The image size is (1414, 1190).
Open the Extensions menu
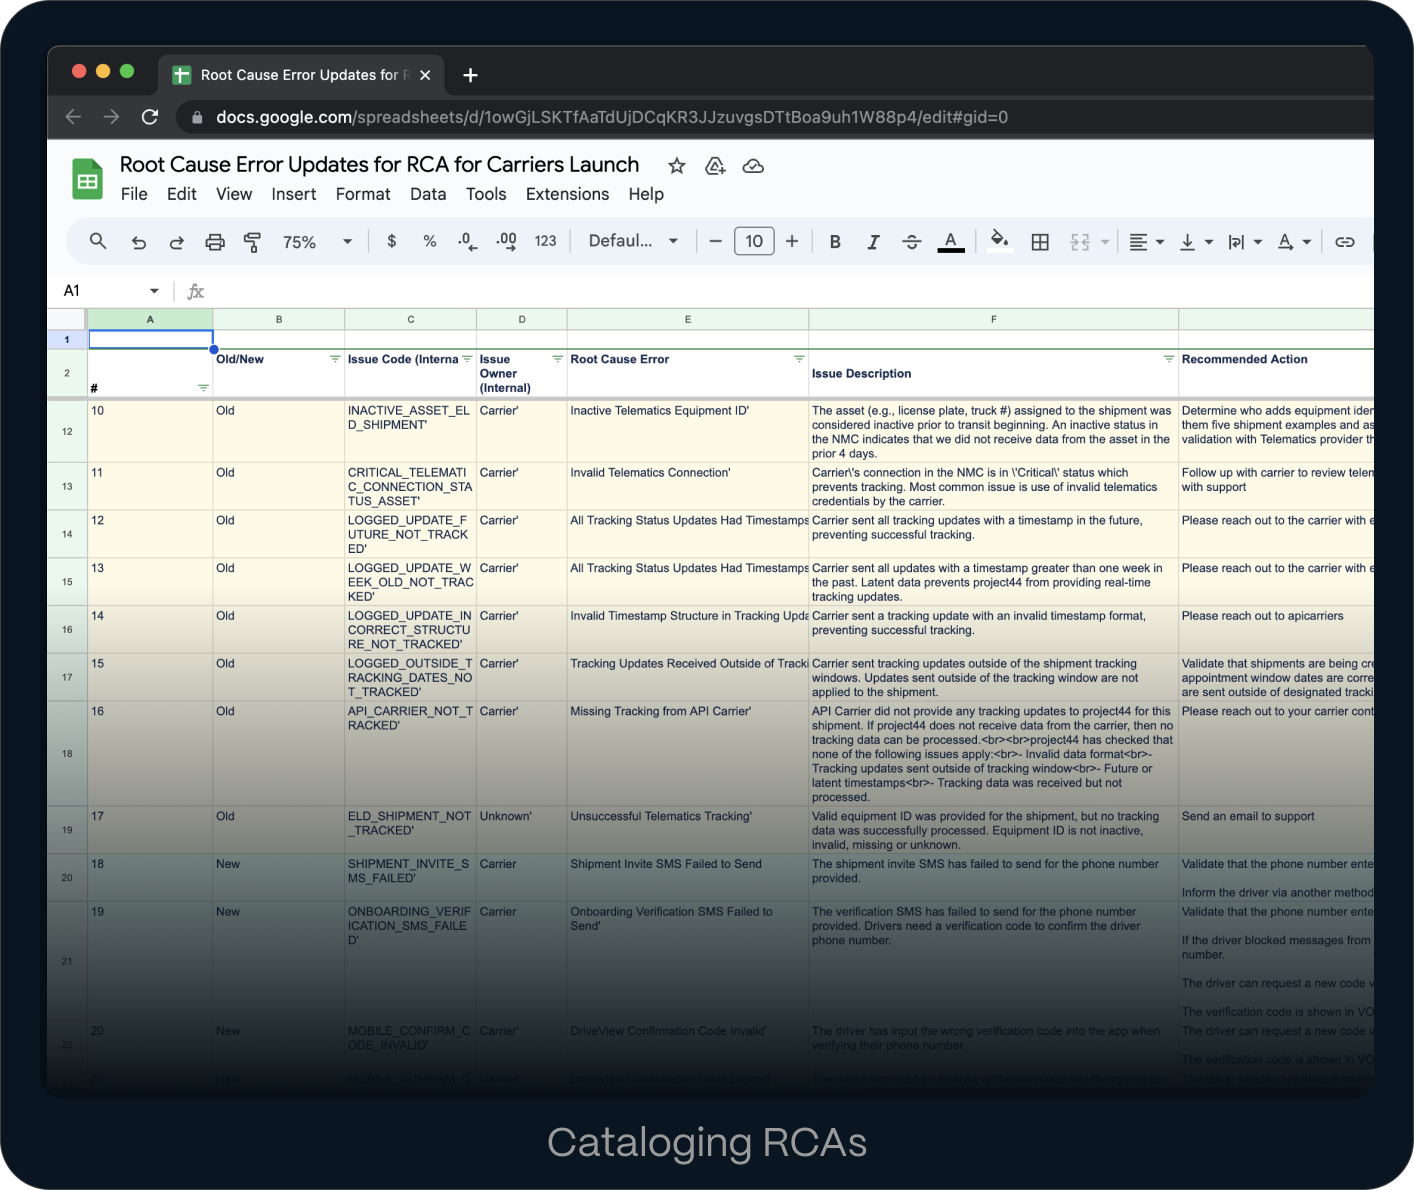pos(567,194)
